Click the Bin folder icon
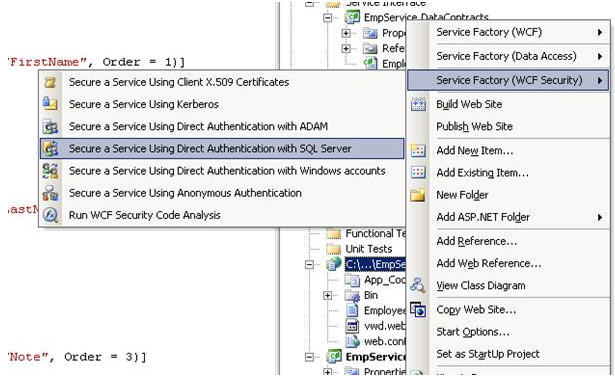The width and height of the screenshot is (615, 376). pos(352,295)
